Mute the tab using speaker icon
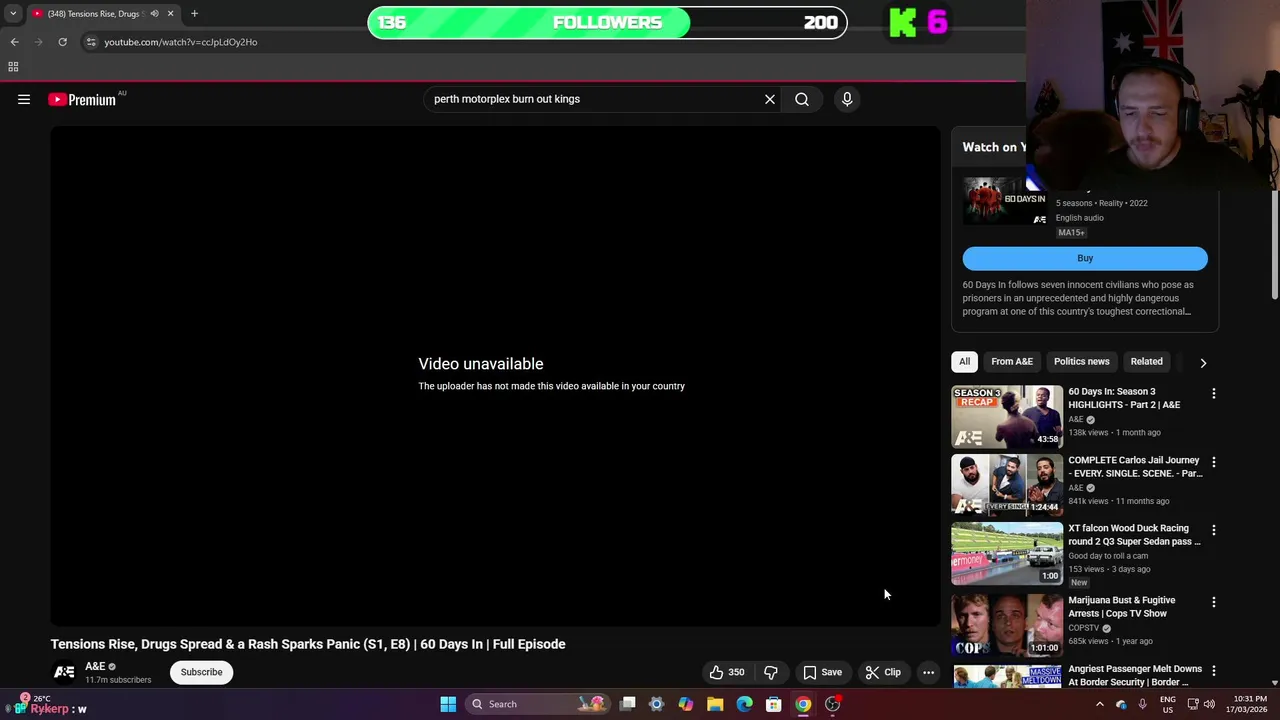 click(154, 13)
